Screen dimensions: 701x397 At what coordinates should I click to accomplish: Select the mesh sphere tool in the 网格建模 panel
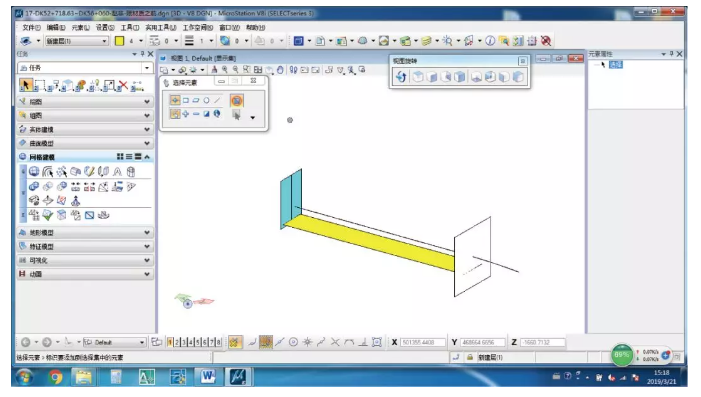[x=34, y=172]
